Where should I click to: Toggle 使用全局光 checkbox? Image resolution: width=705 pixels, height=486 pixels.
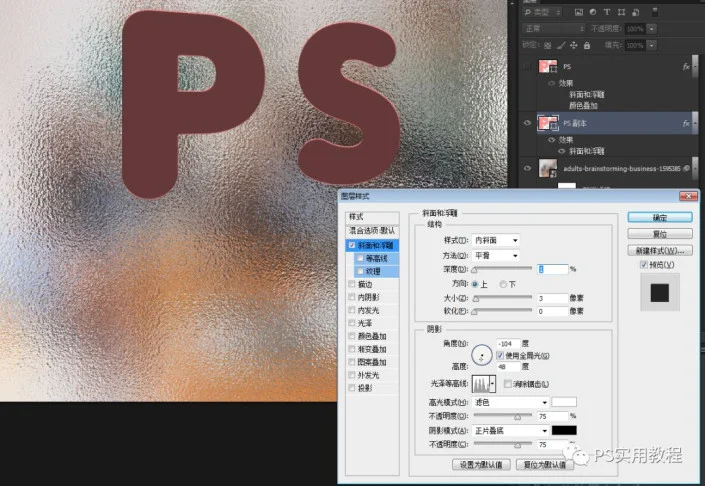(x=500, y=356)
